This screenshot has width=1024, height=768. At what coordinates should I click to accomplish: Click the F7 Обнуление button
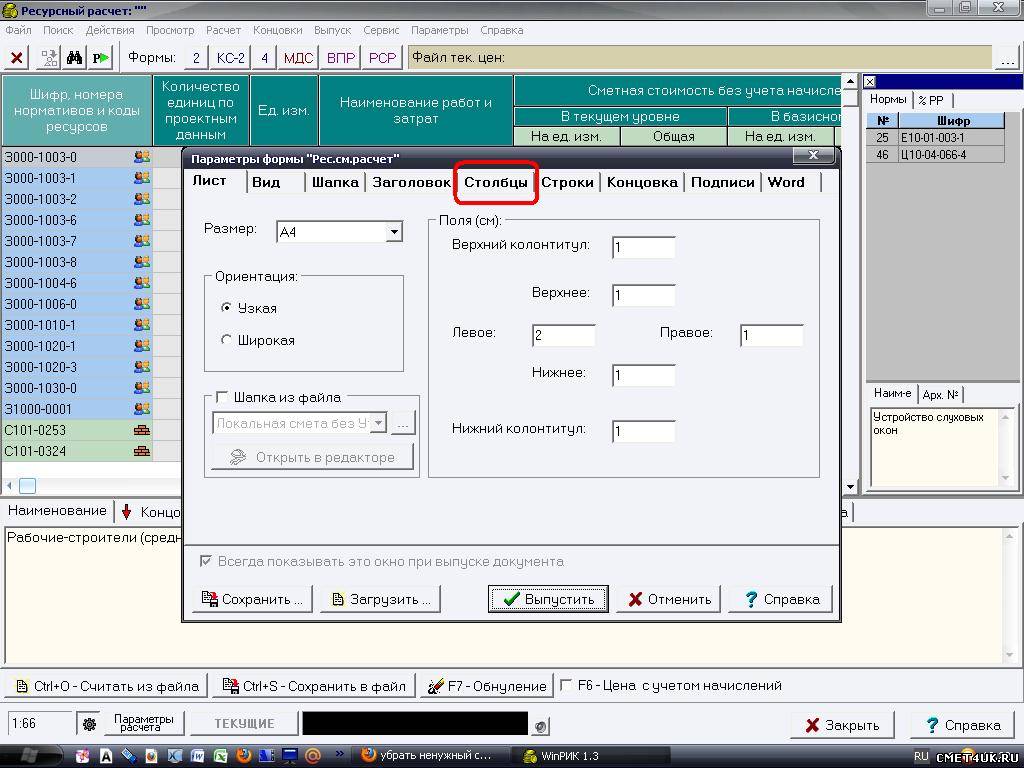(x=487, y=686)
